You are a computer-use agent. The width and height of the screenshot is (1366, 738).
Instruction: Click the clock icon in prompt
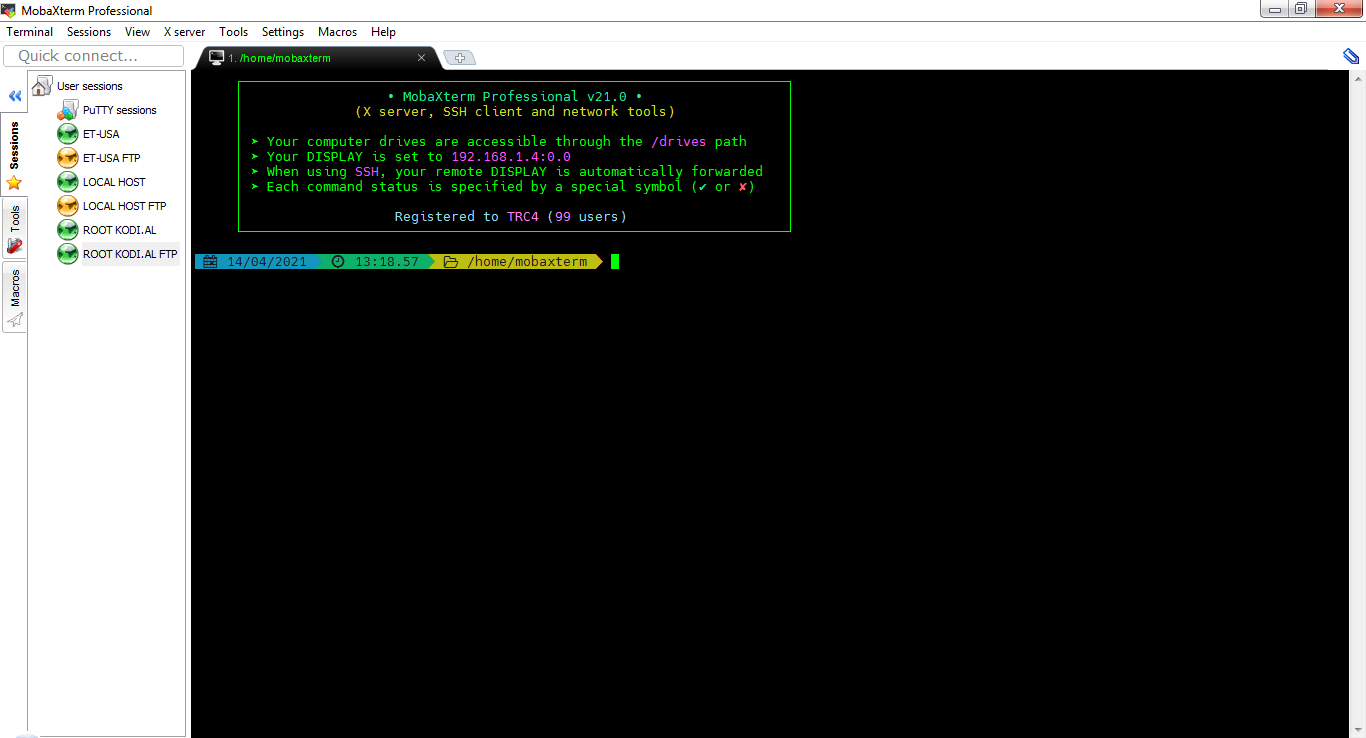point(338,262)
